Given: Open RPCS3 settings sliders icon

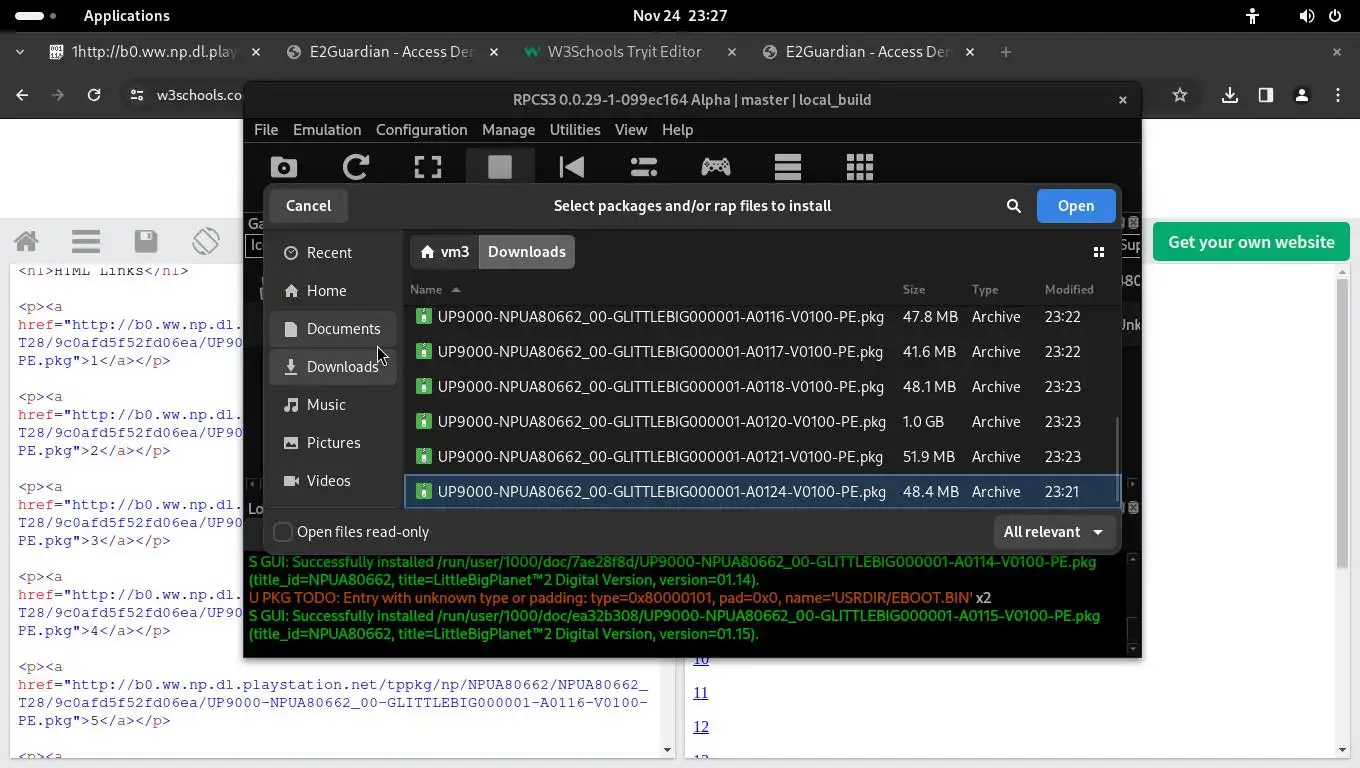Looking at the screenshot, I should click(x=644, y=167).
